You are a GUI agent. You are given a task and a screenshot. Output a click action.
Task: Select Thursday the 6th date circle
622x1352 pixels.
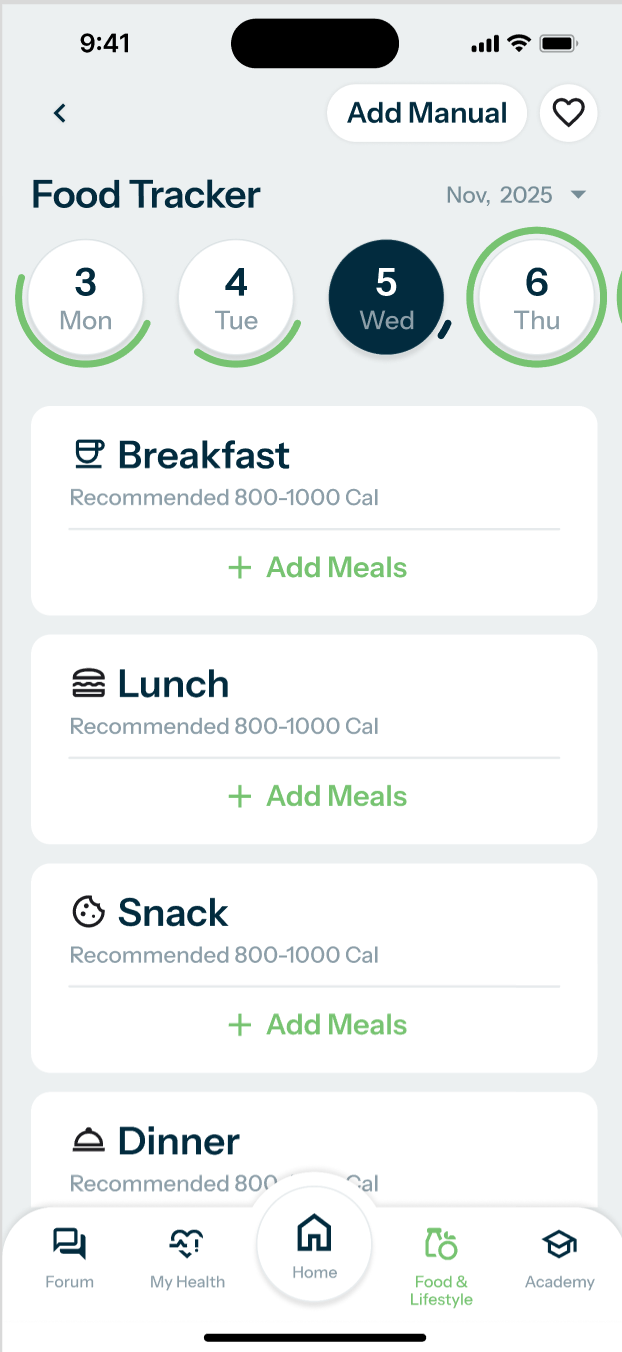(537, 298)
